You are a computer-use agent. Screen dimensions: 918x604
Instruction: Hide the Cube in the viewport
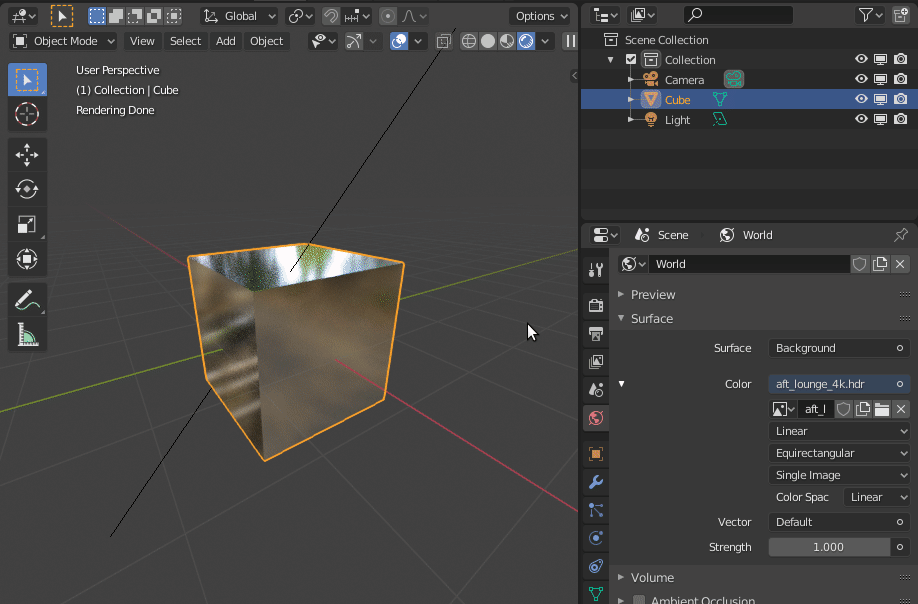pyautogui.click(x=860, y=99)
